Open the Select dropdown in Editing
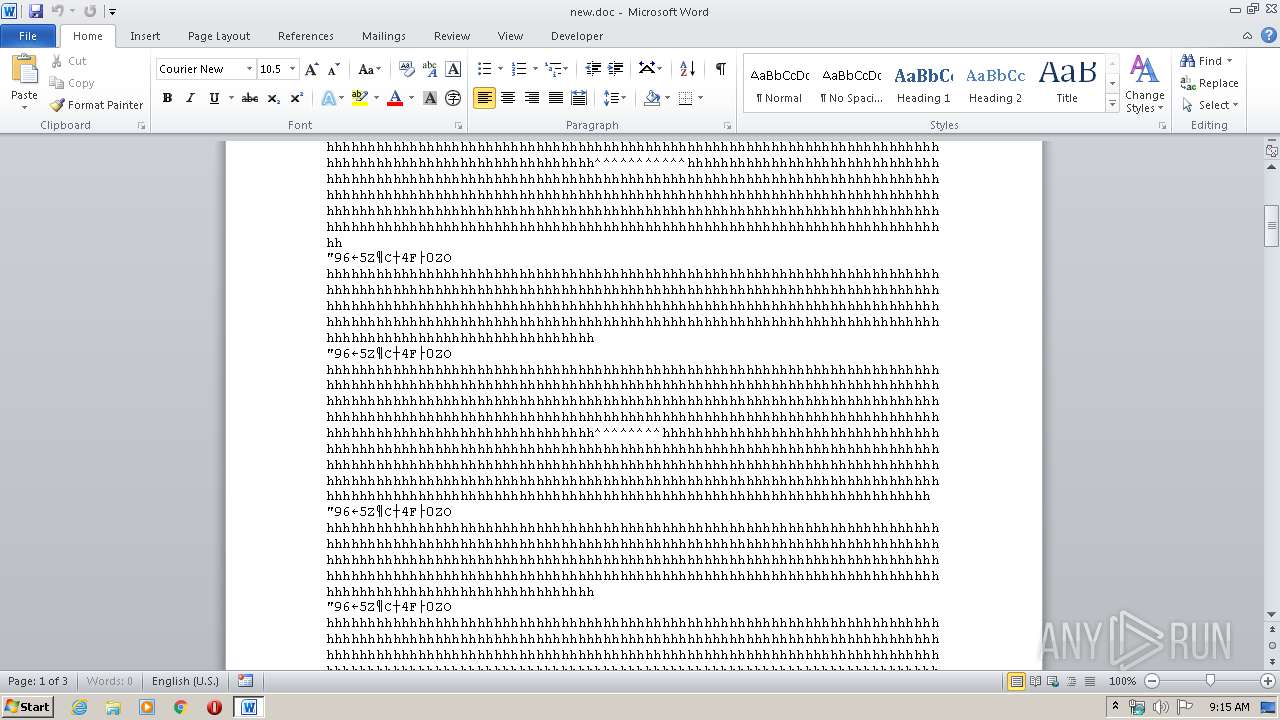The width and height of the screenshot is (1280, 720). pos(1210,105)
